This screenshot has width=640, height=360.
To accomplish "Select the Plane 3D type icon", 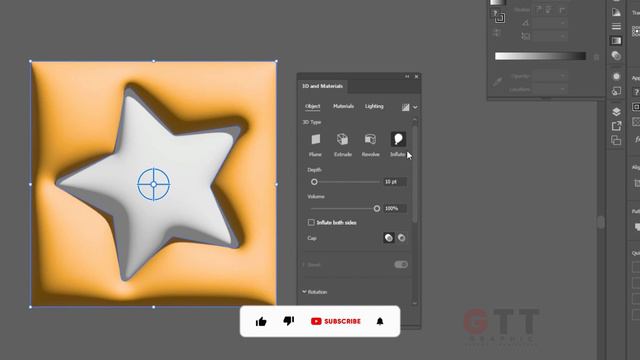I will (x=316, y=140).
